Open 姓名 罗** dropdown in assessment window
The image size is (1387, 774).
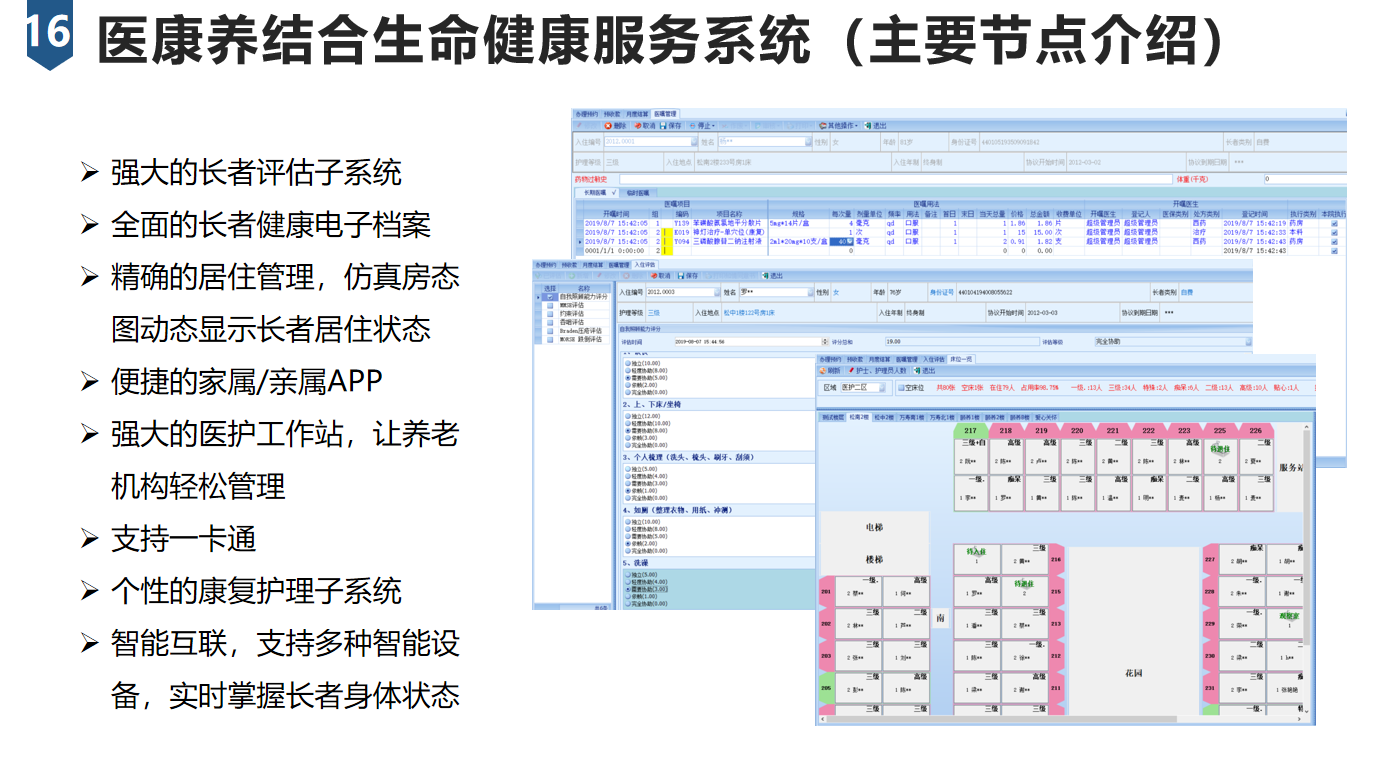tap(810, 292)
